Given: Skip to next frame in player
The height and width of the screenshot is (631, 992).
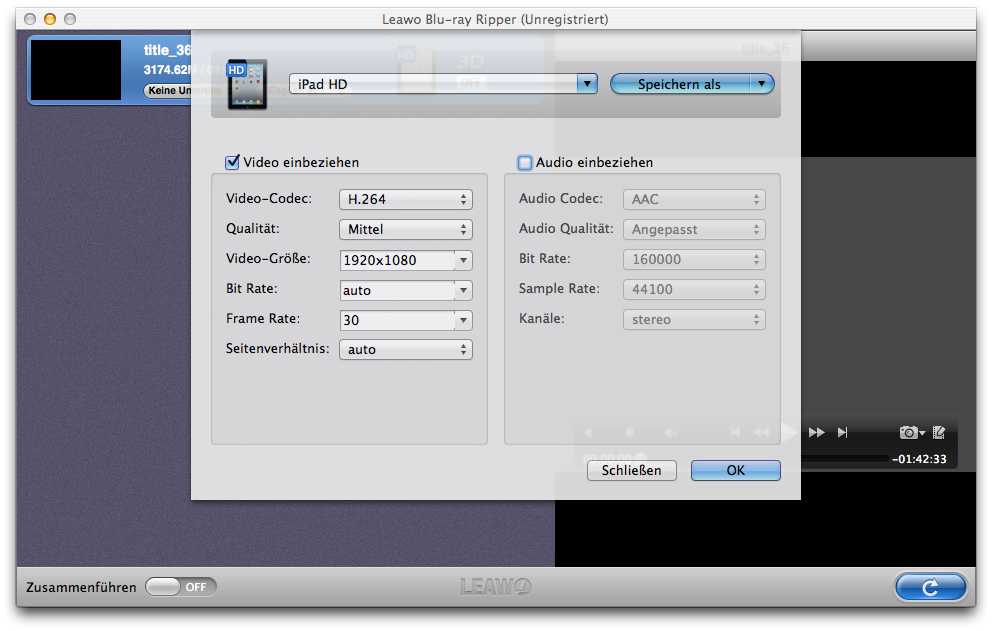Looking at the screenshot, I should coord(842,433).
